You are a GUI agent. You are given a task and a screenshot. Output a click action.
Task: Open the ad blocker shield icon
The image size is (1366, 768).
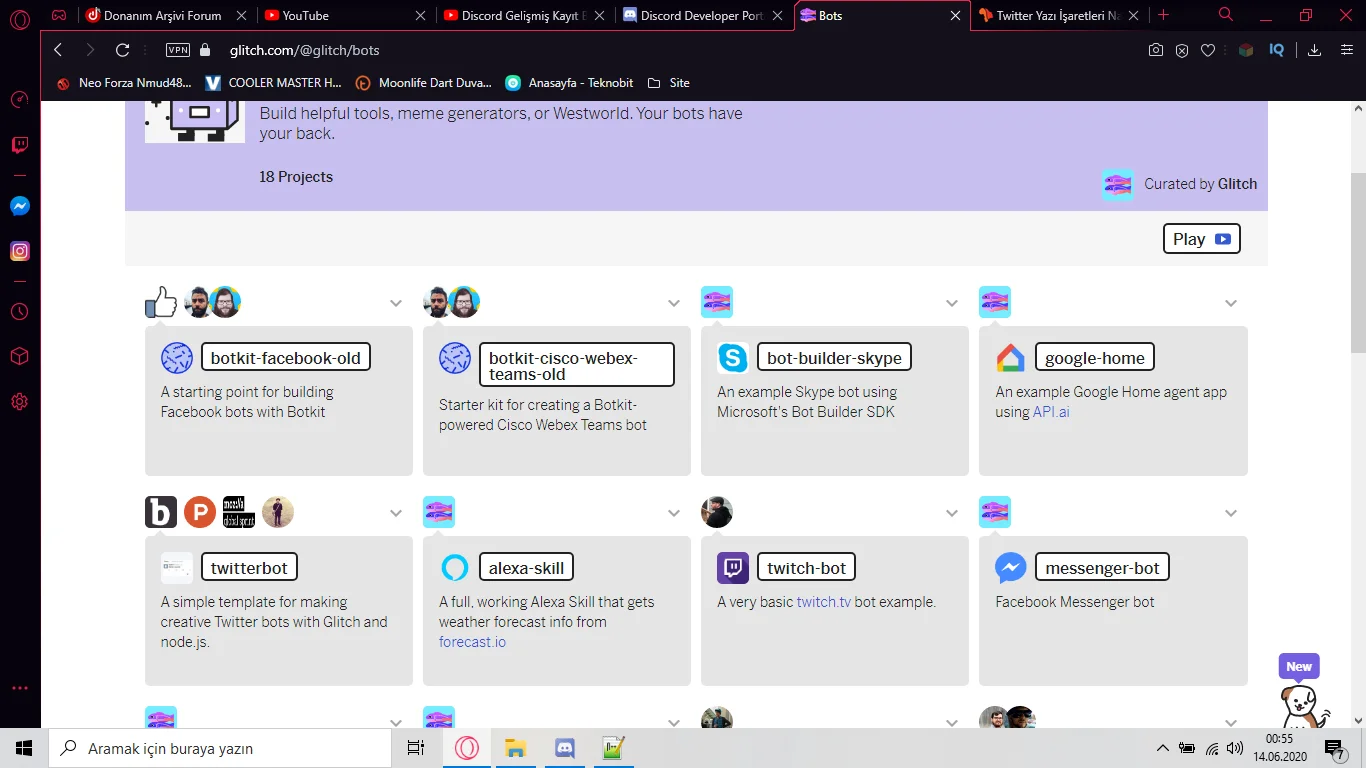click(1182, 50)
